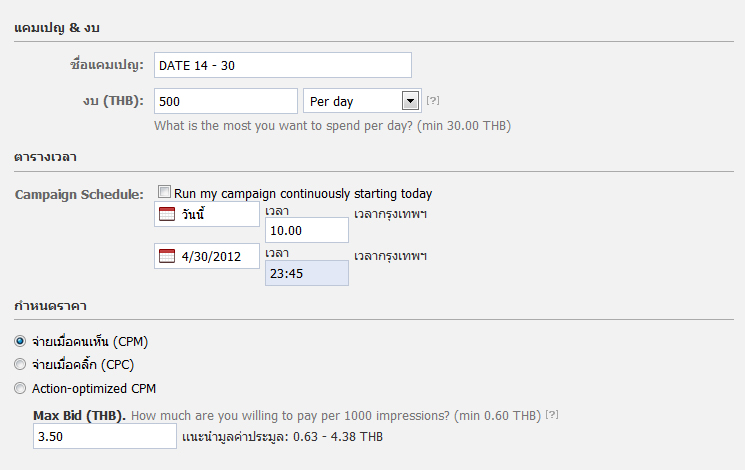The height and width of the screenshot is (470, 745).
Task: Check Run my campaign continuously starting today
Action: click(x=164, y=192)
